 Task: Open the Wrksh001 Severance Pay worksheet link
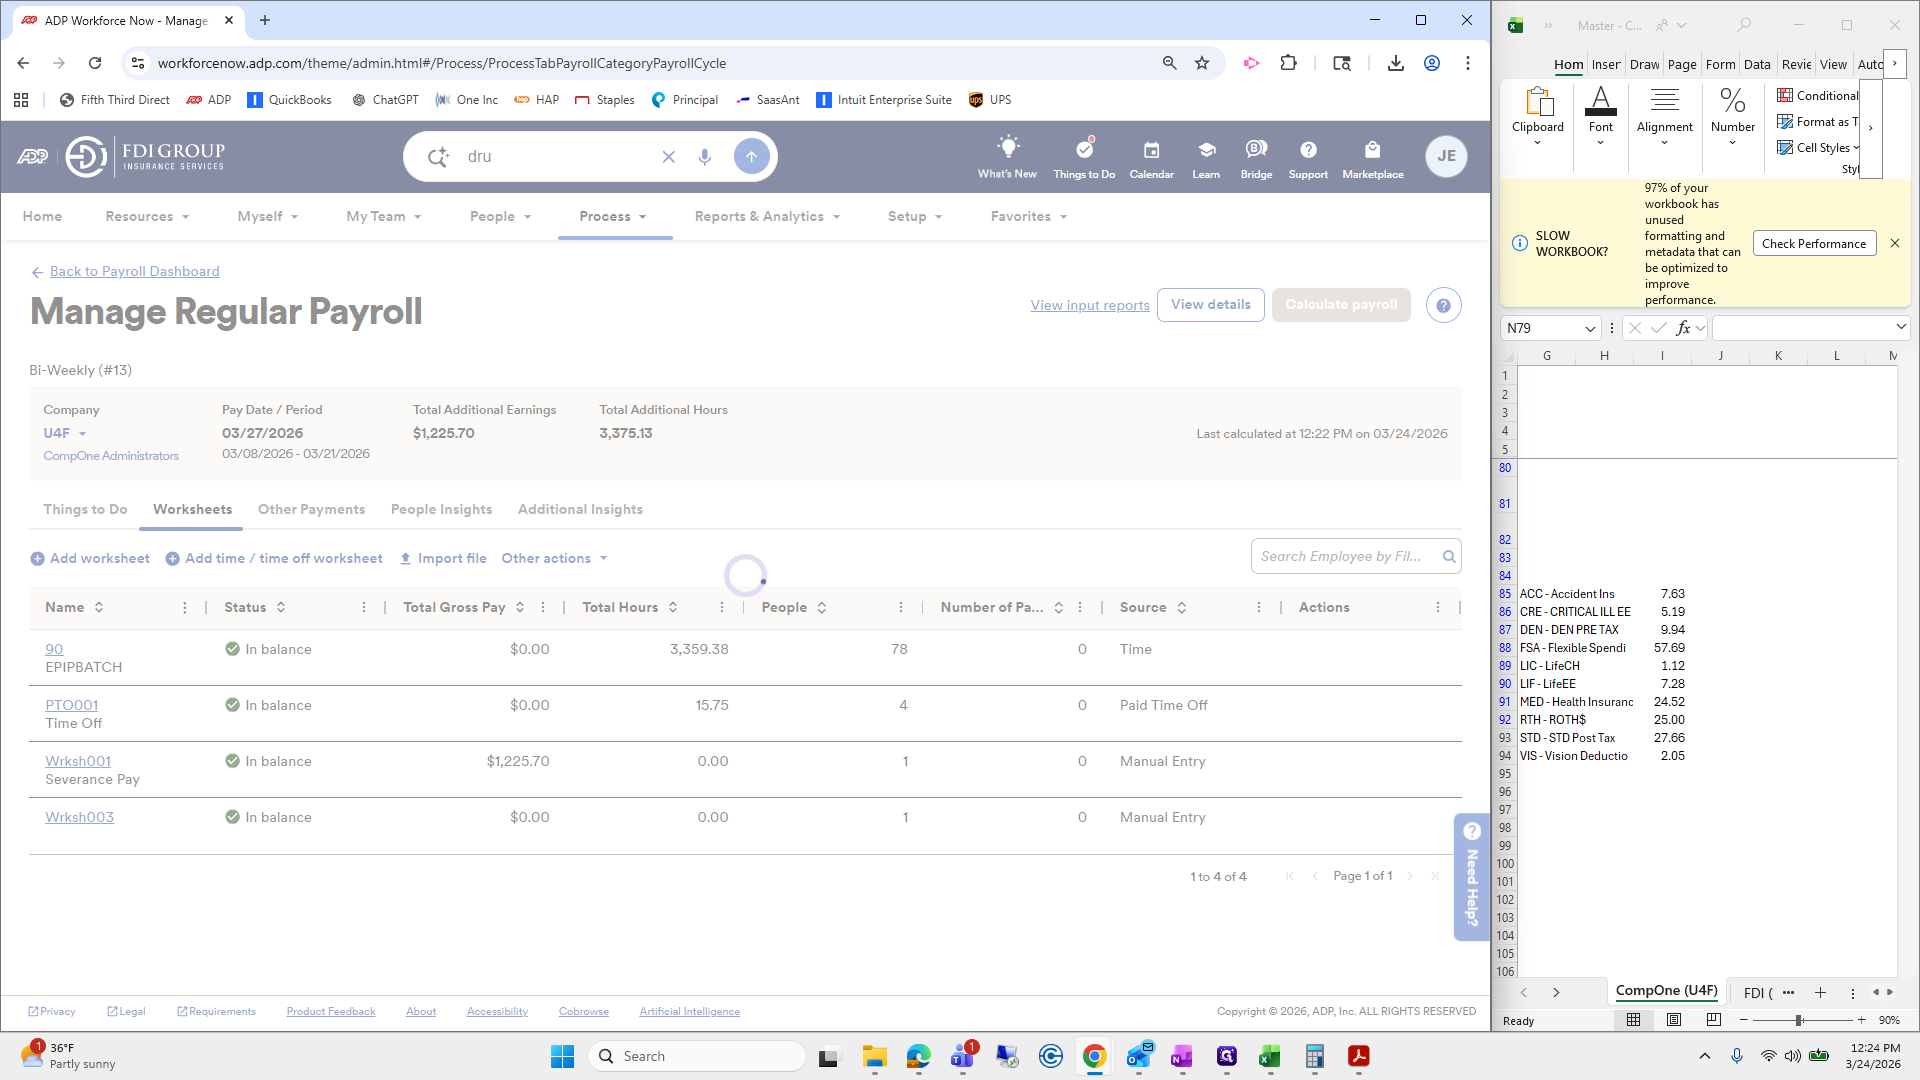[78, 762]
